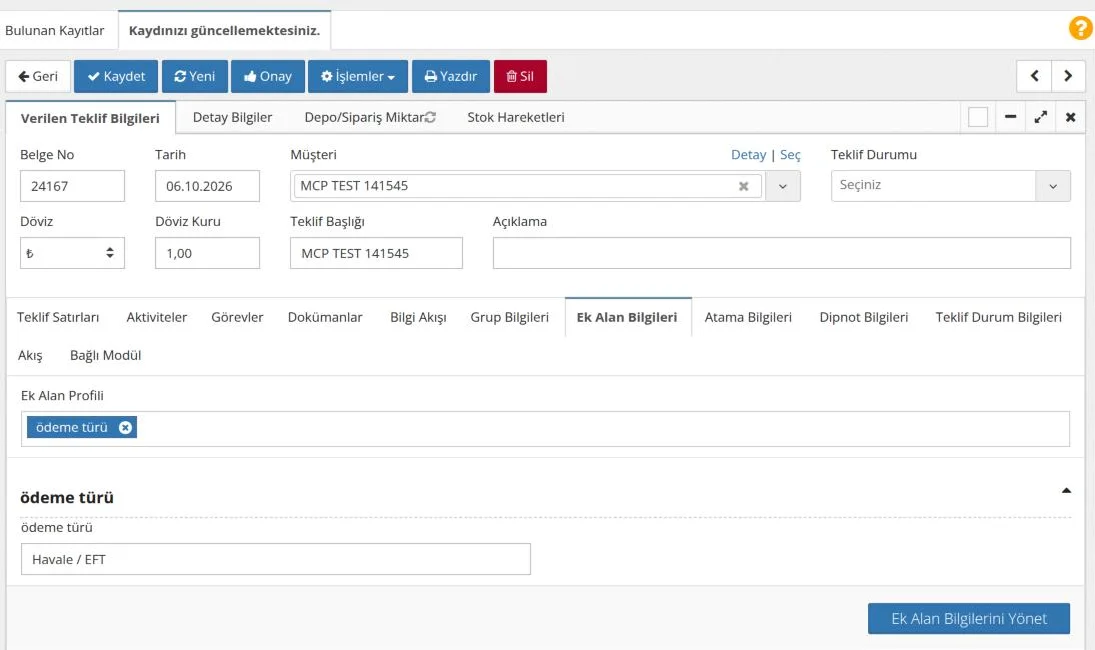Go to previous record with left chevron
Image resolution: width=1095 pixels, height=650 pixels.
pyautogui.click(x=1034, y=76)
